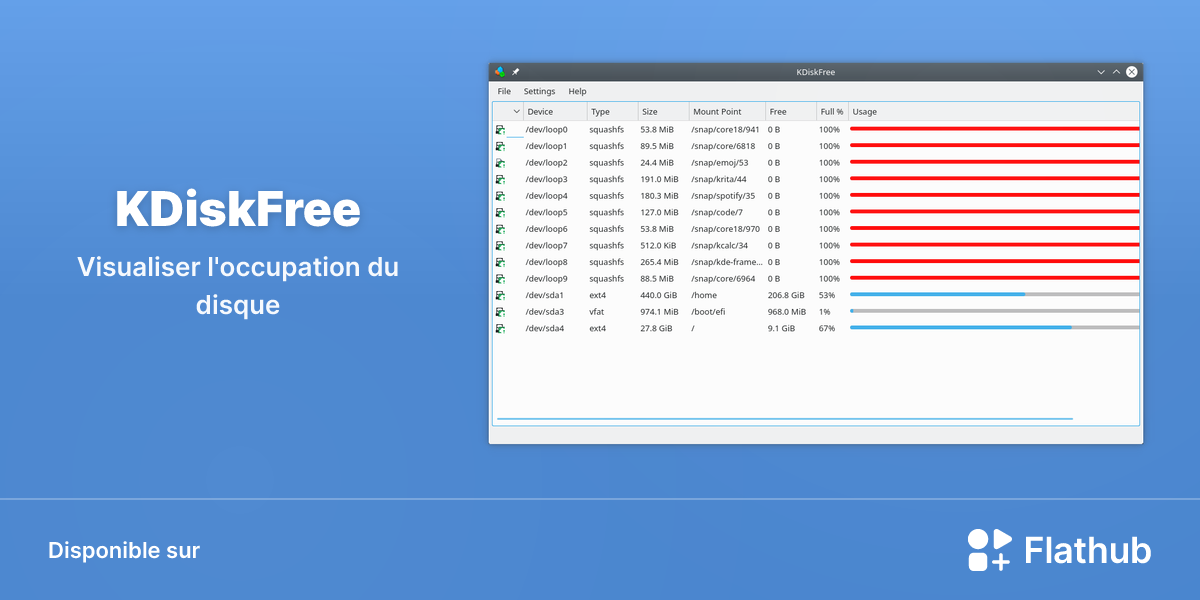Click mount point /snap/kcalc/34
1200x600 pixels.
pyautogui.click(x=720, y=245)
